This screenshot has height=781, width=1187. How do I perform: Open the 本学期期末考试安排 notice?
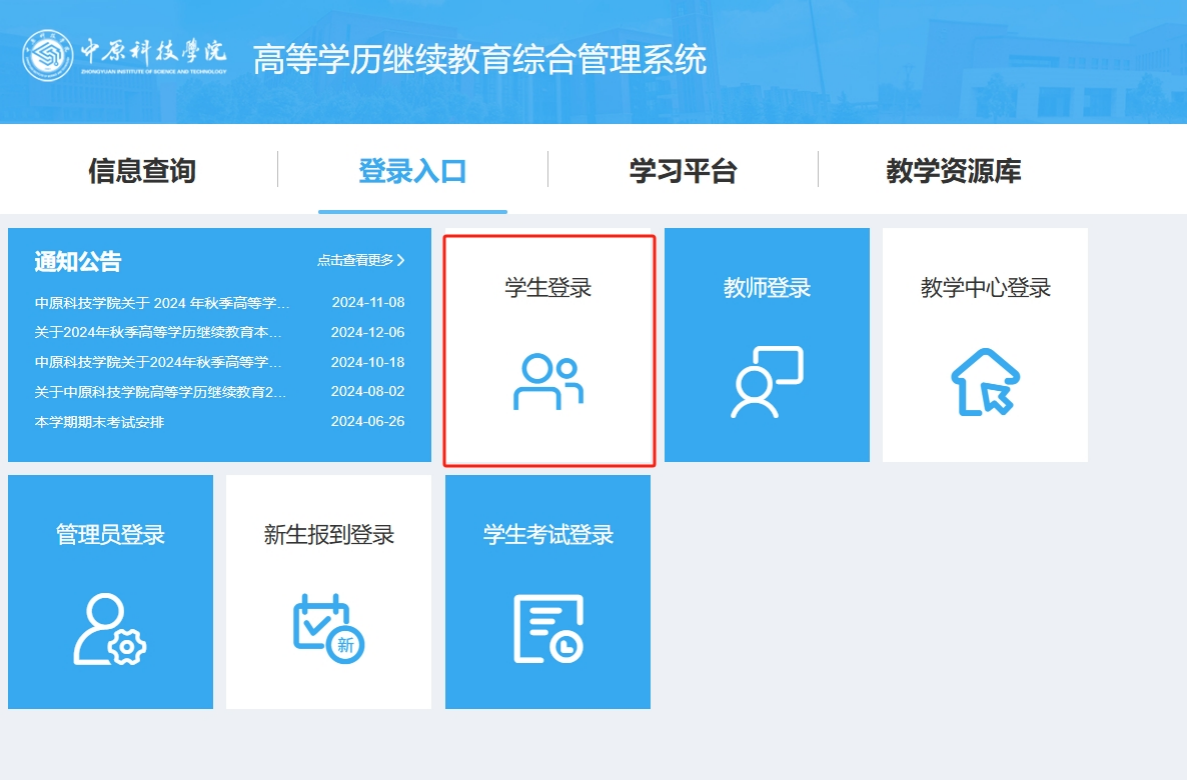click(100, 422)
